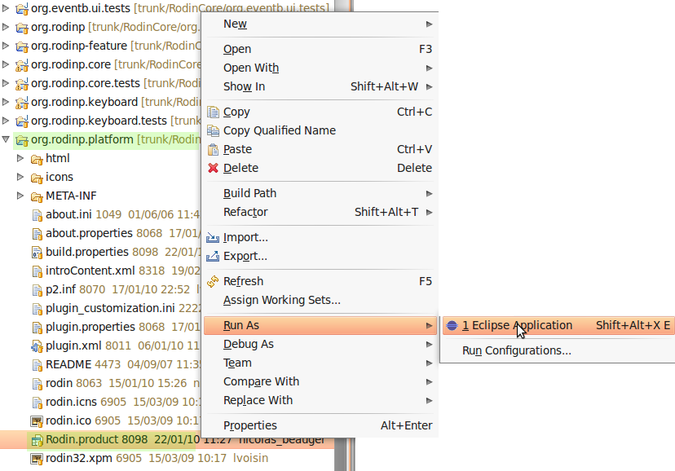
Task: Open the Build Path submenu
Action: click(319, 193)
